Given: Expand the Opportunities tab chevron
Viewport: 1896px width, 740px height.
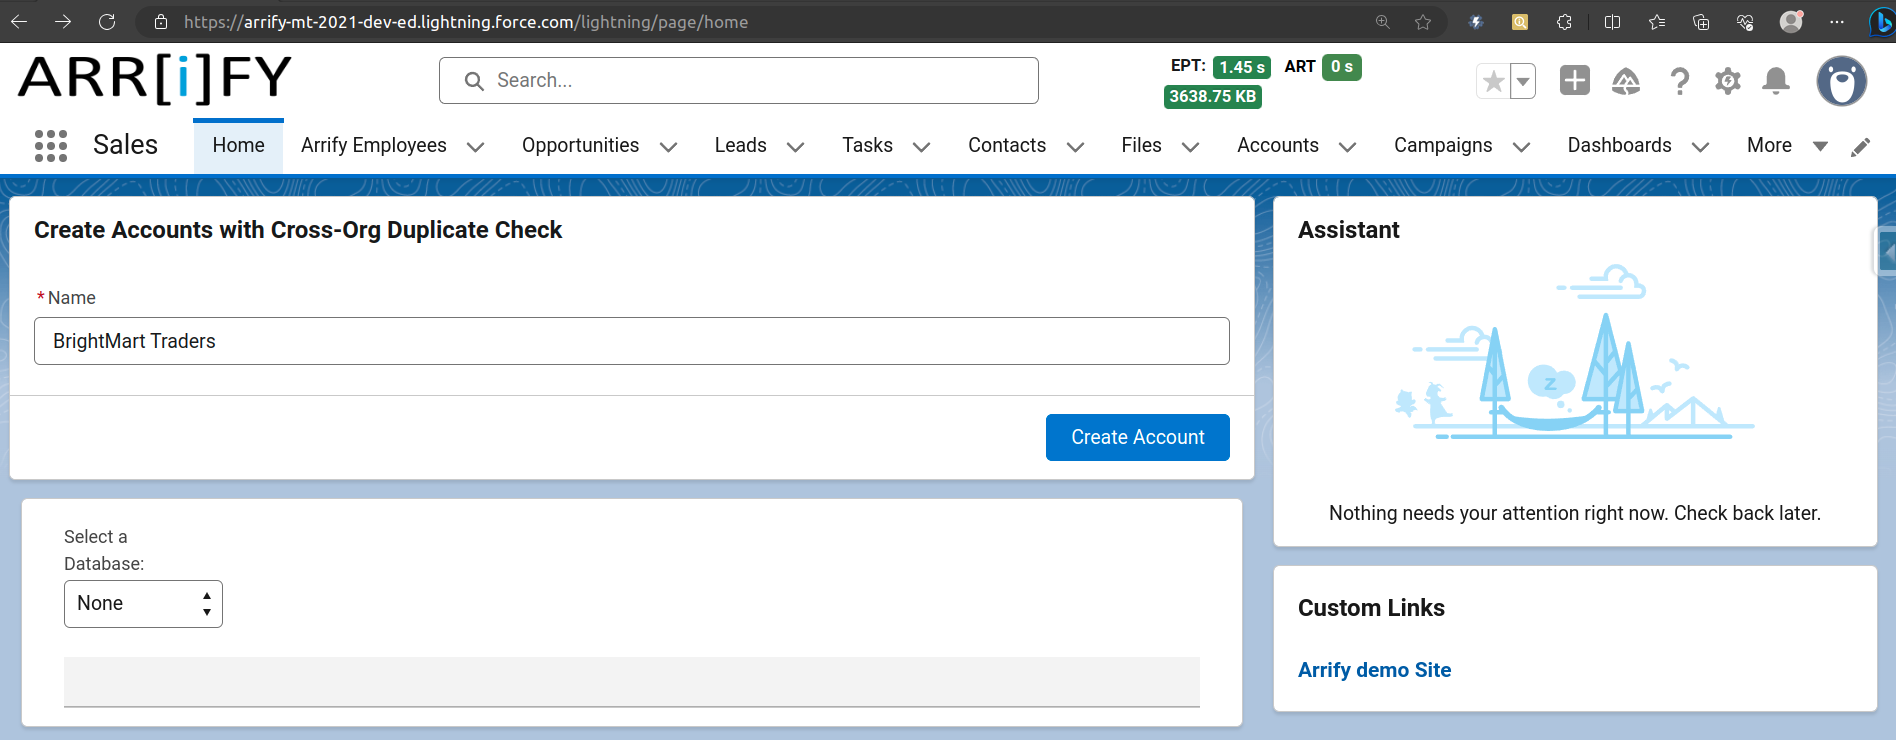Looking at the screenshot, I should pyautogui.click(x=669, y=147).
